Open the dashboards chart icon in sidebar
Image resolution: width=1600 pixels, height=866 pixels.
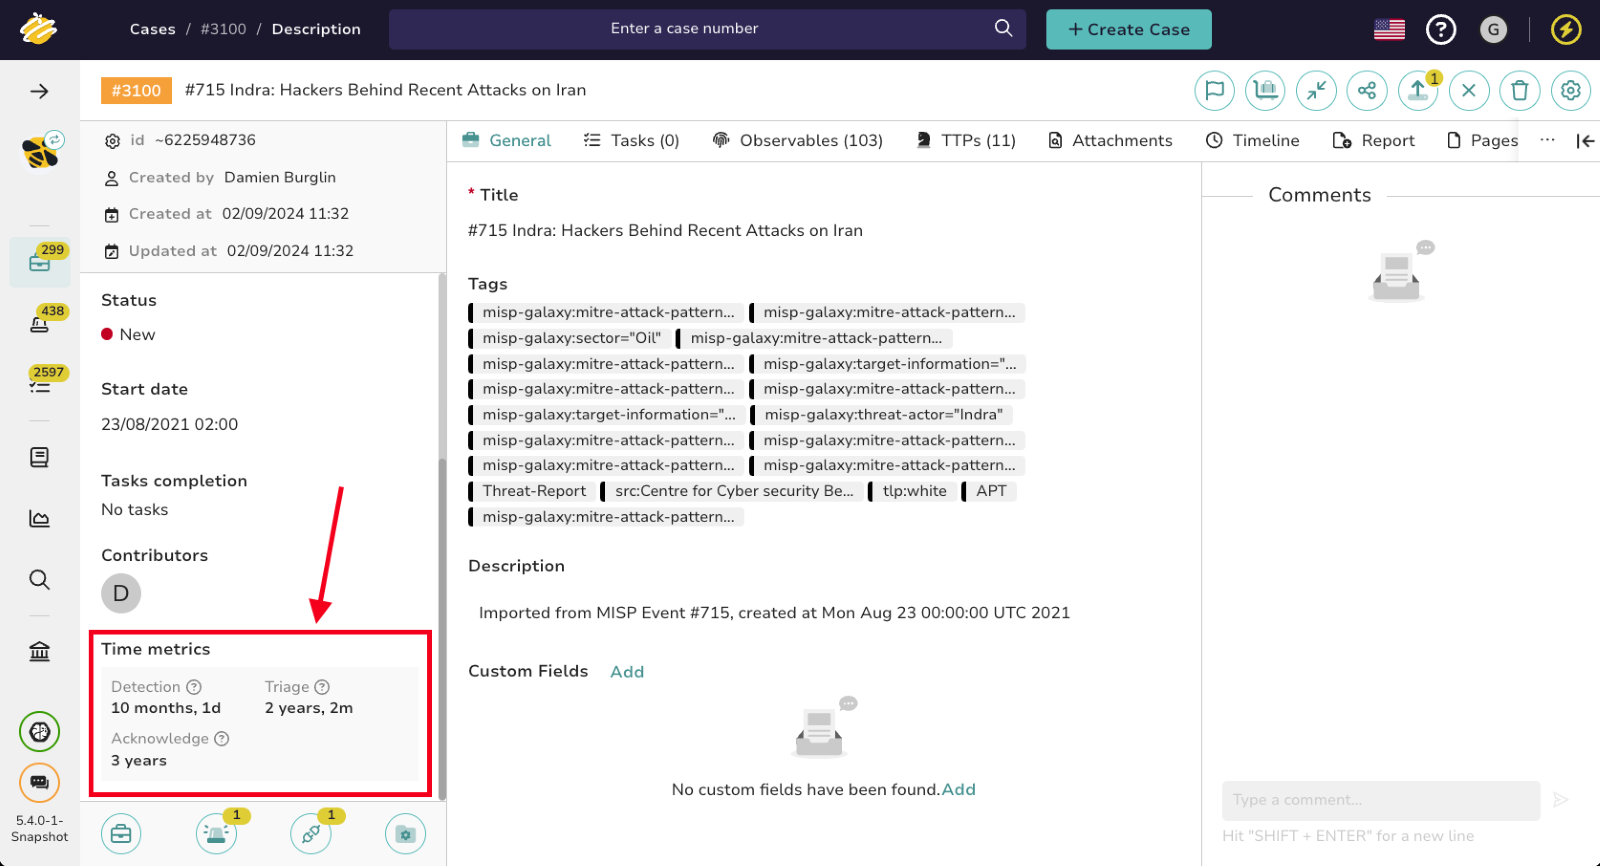39,518
